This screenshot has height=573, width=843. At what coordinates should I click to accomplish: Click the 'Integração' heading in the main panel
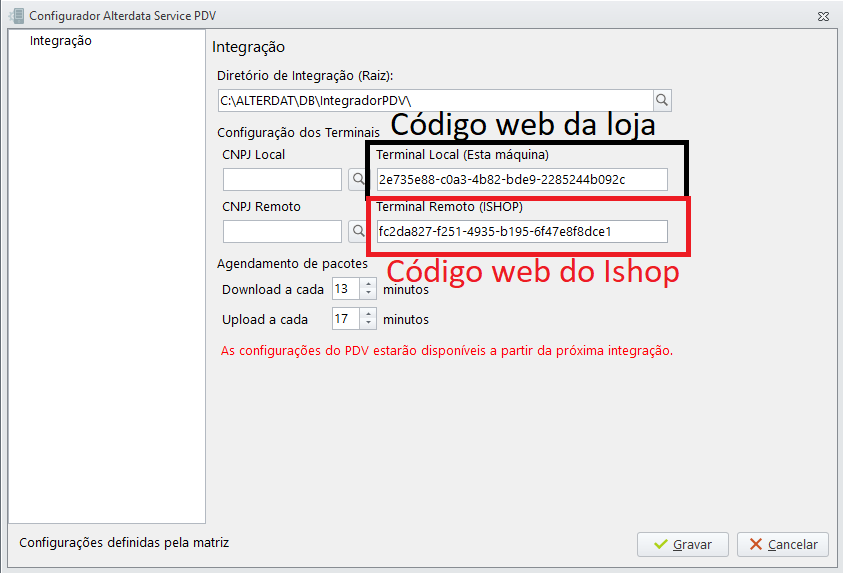click(x=248, y=47)
